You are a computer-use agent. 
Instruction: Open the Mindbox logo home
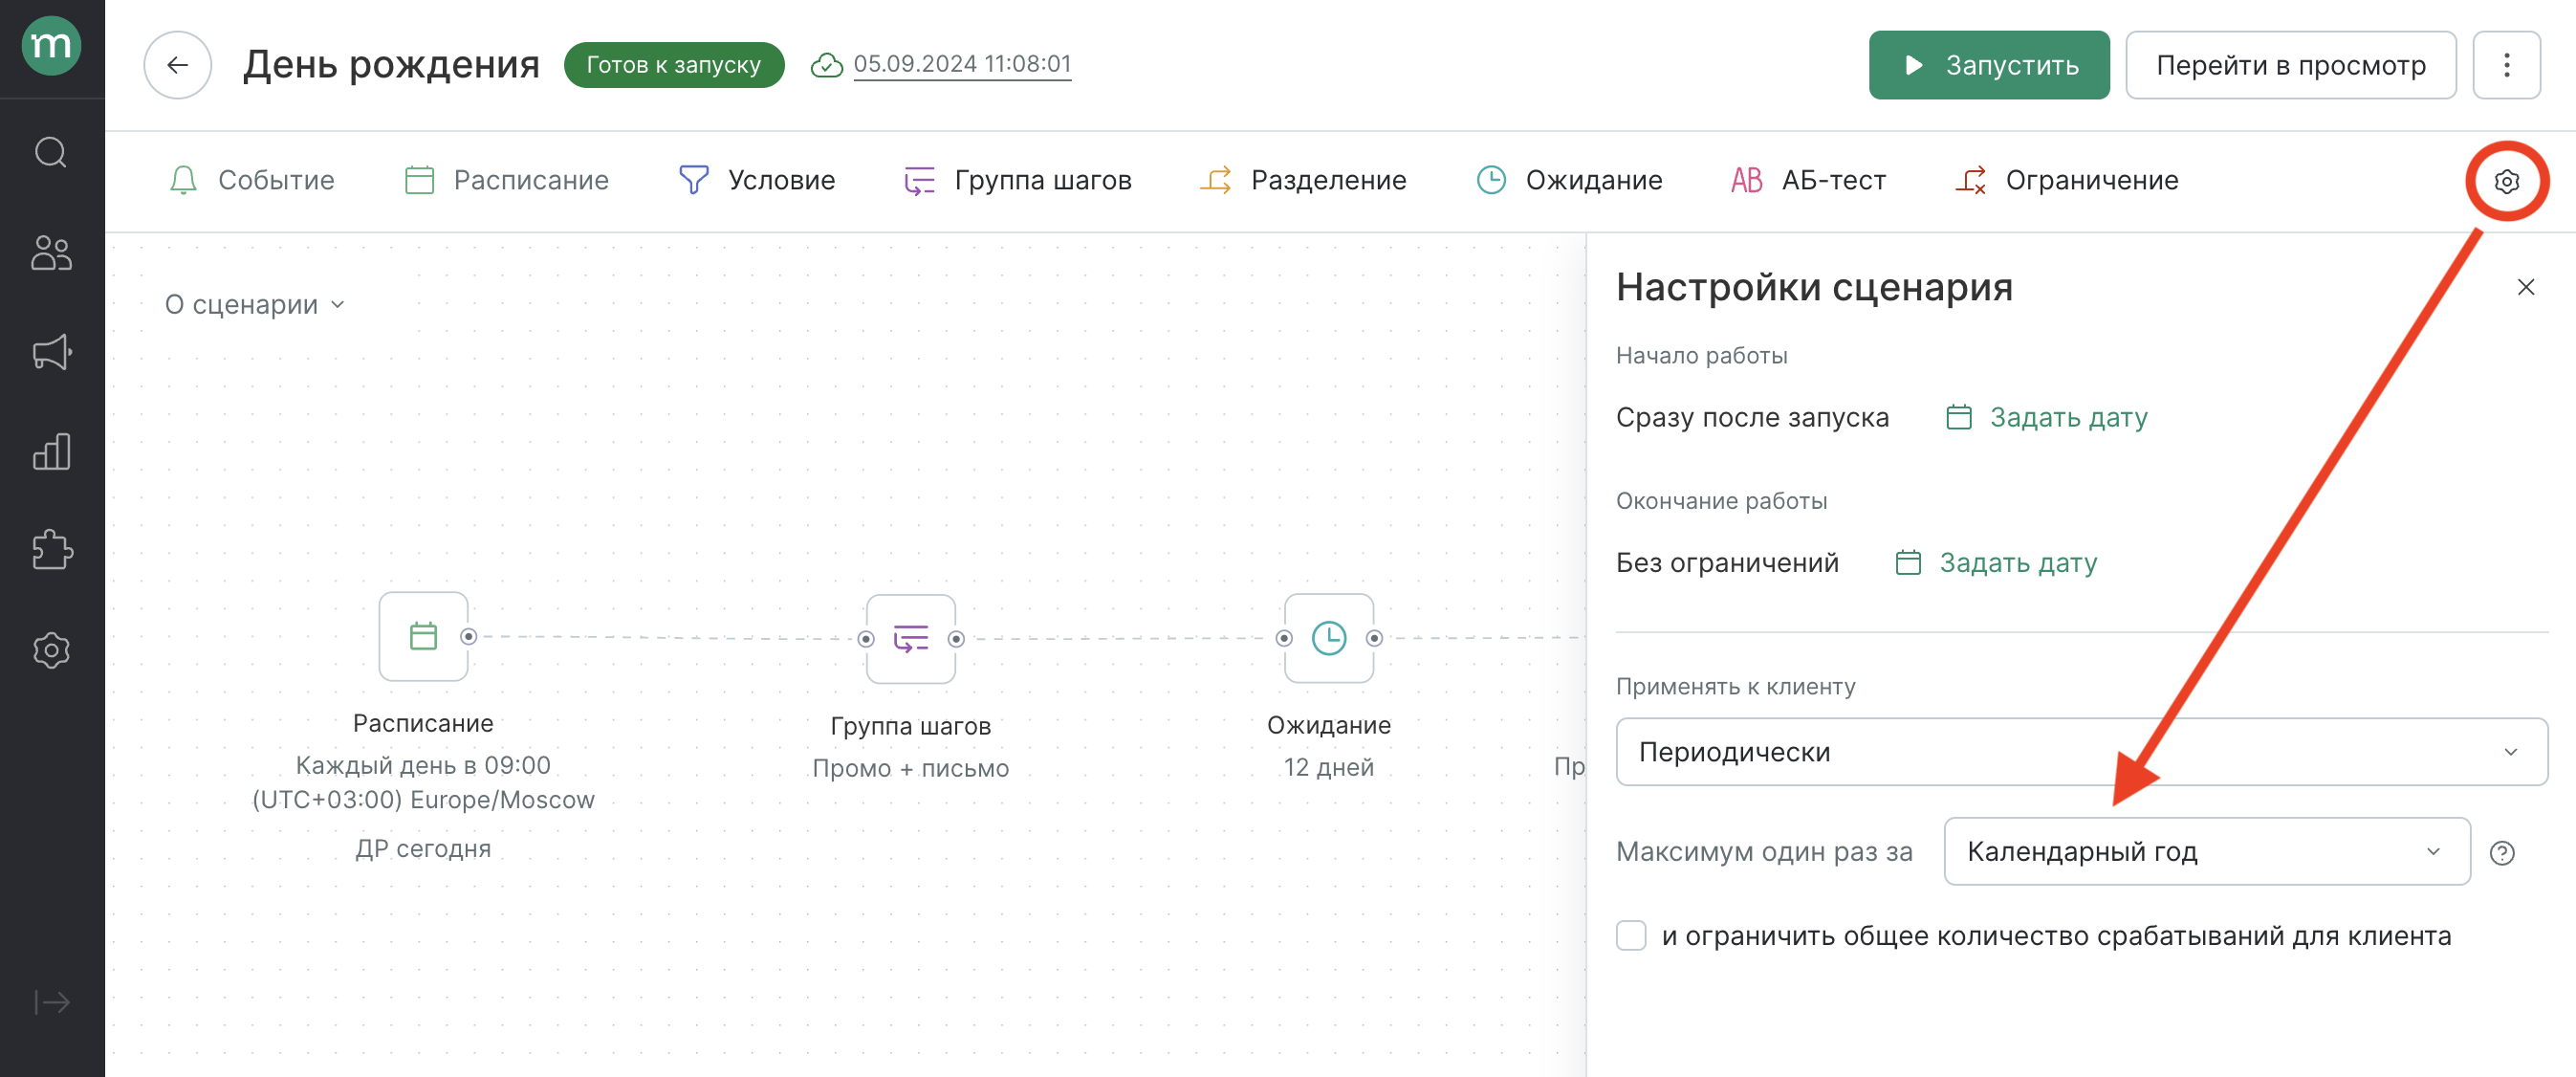(x=51, y=46)
